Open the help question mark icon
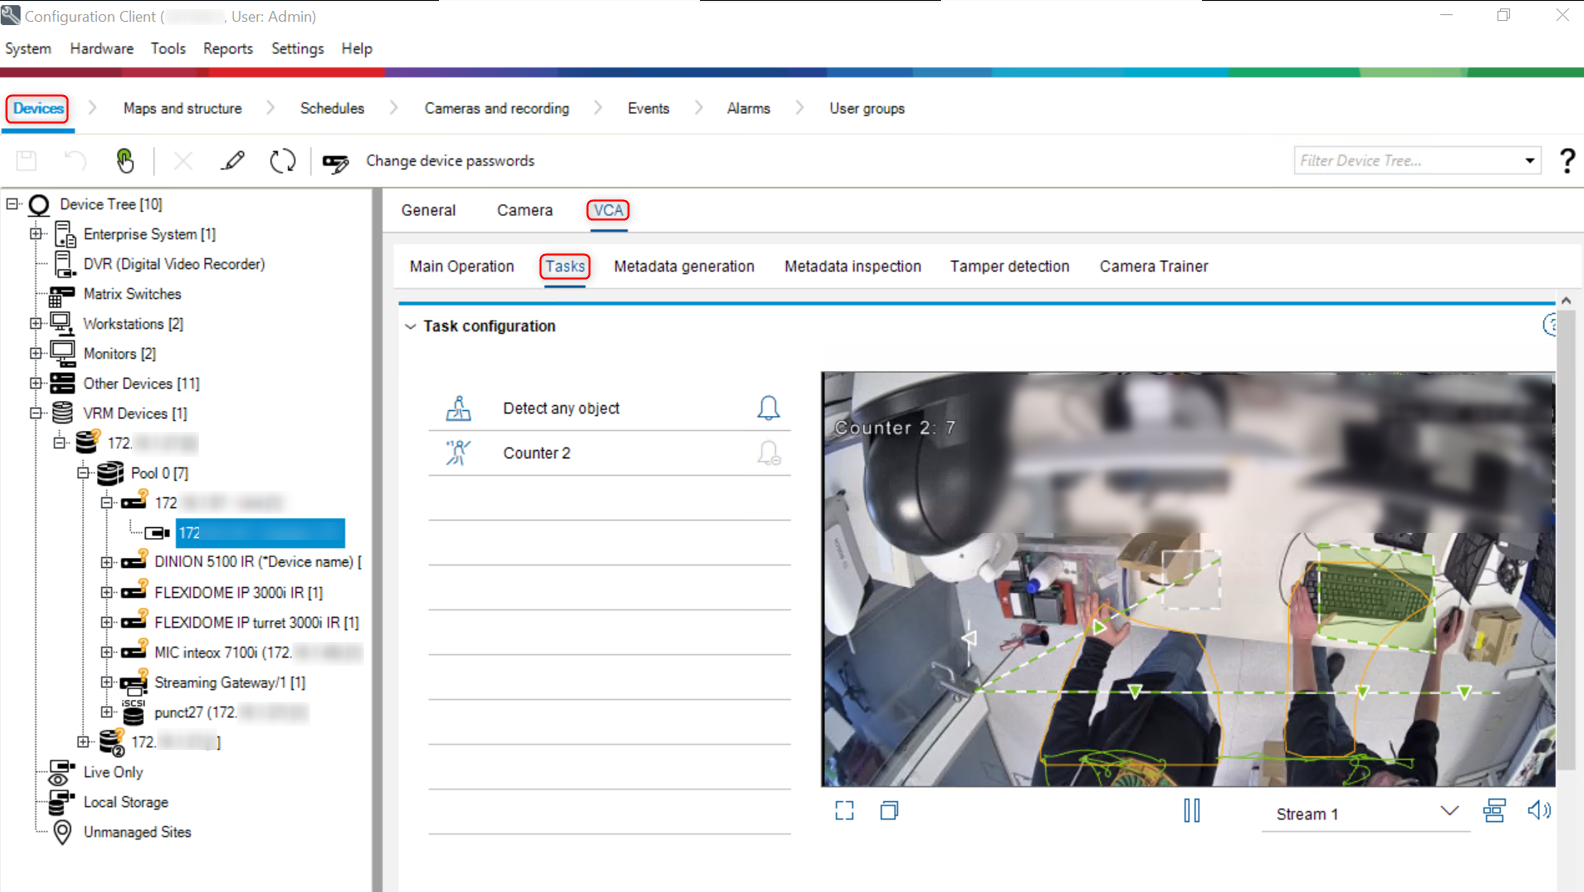This screenshot has height=892, width=1584. click(1566, 161)
